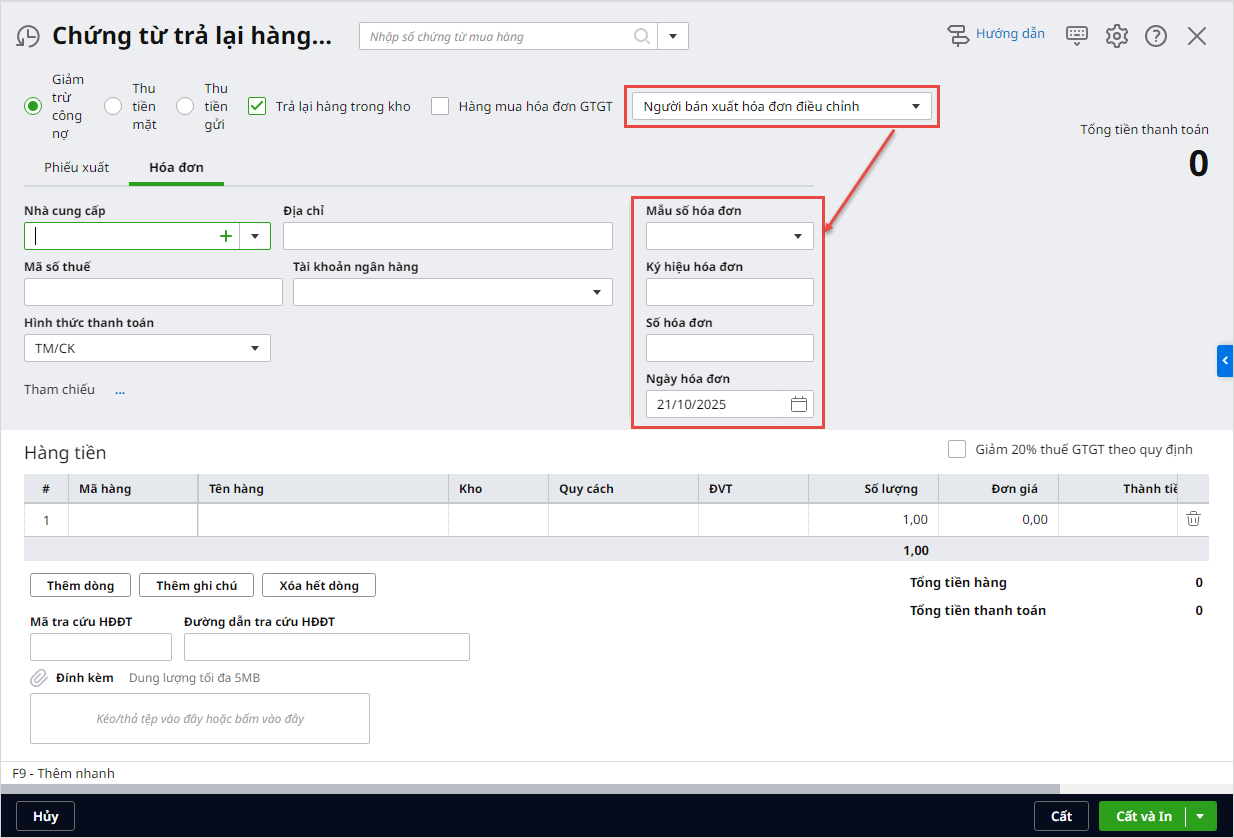Enable Giảm 20% thuế GTGT checkbox
1234x838 pixels.
[957, 449]
